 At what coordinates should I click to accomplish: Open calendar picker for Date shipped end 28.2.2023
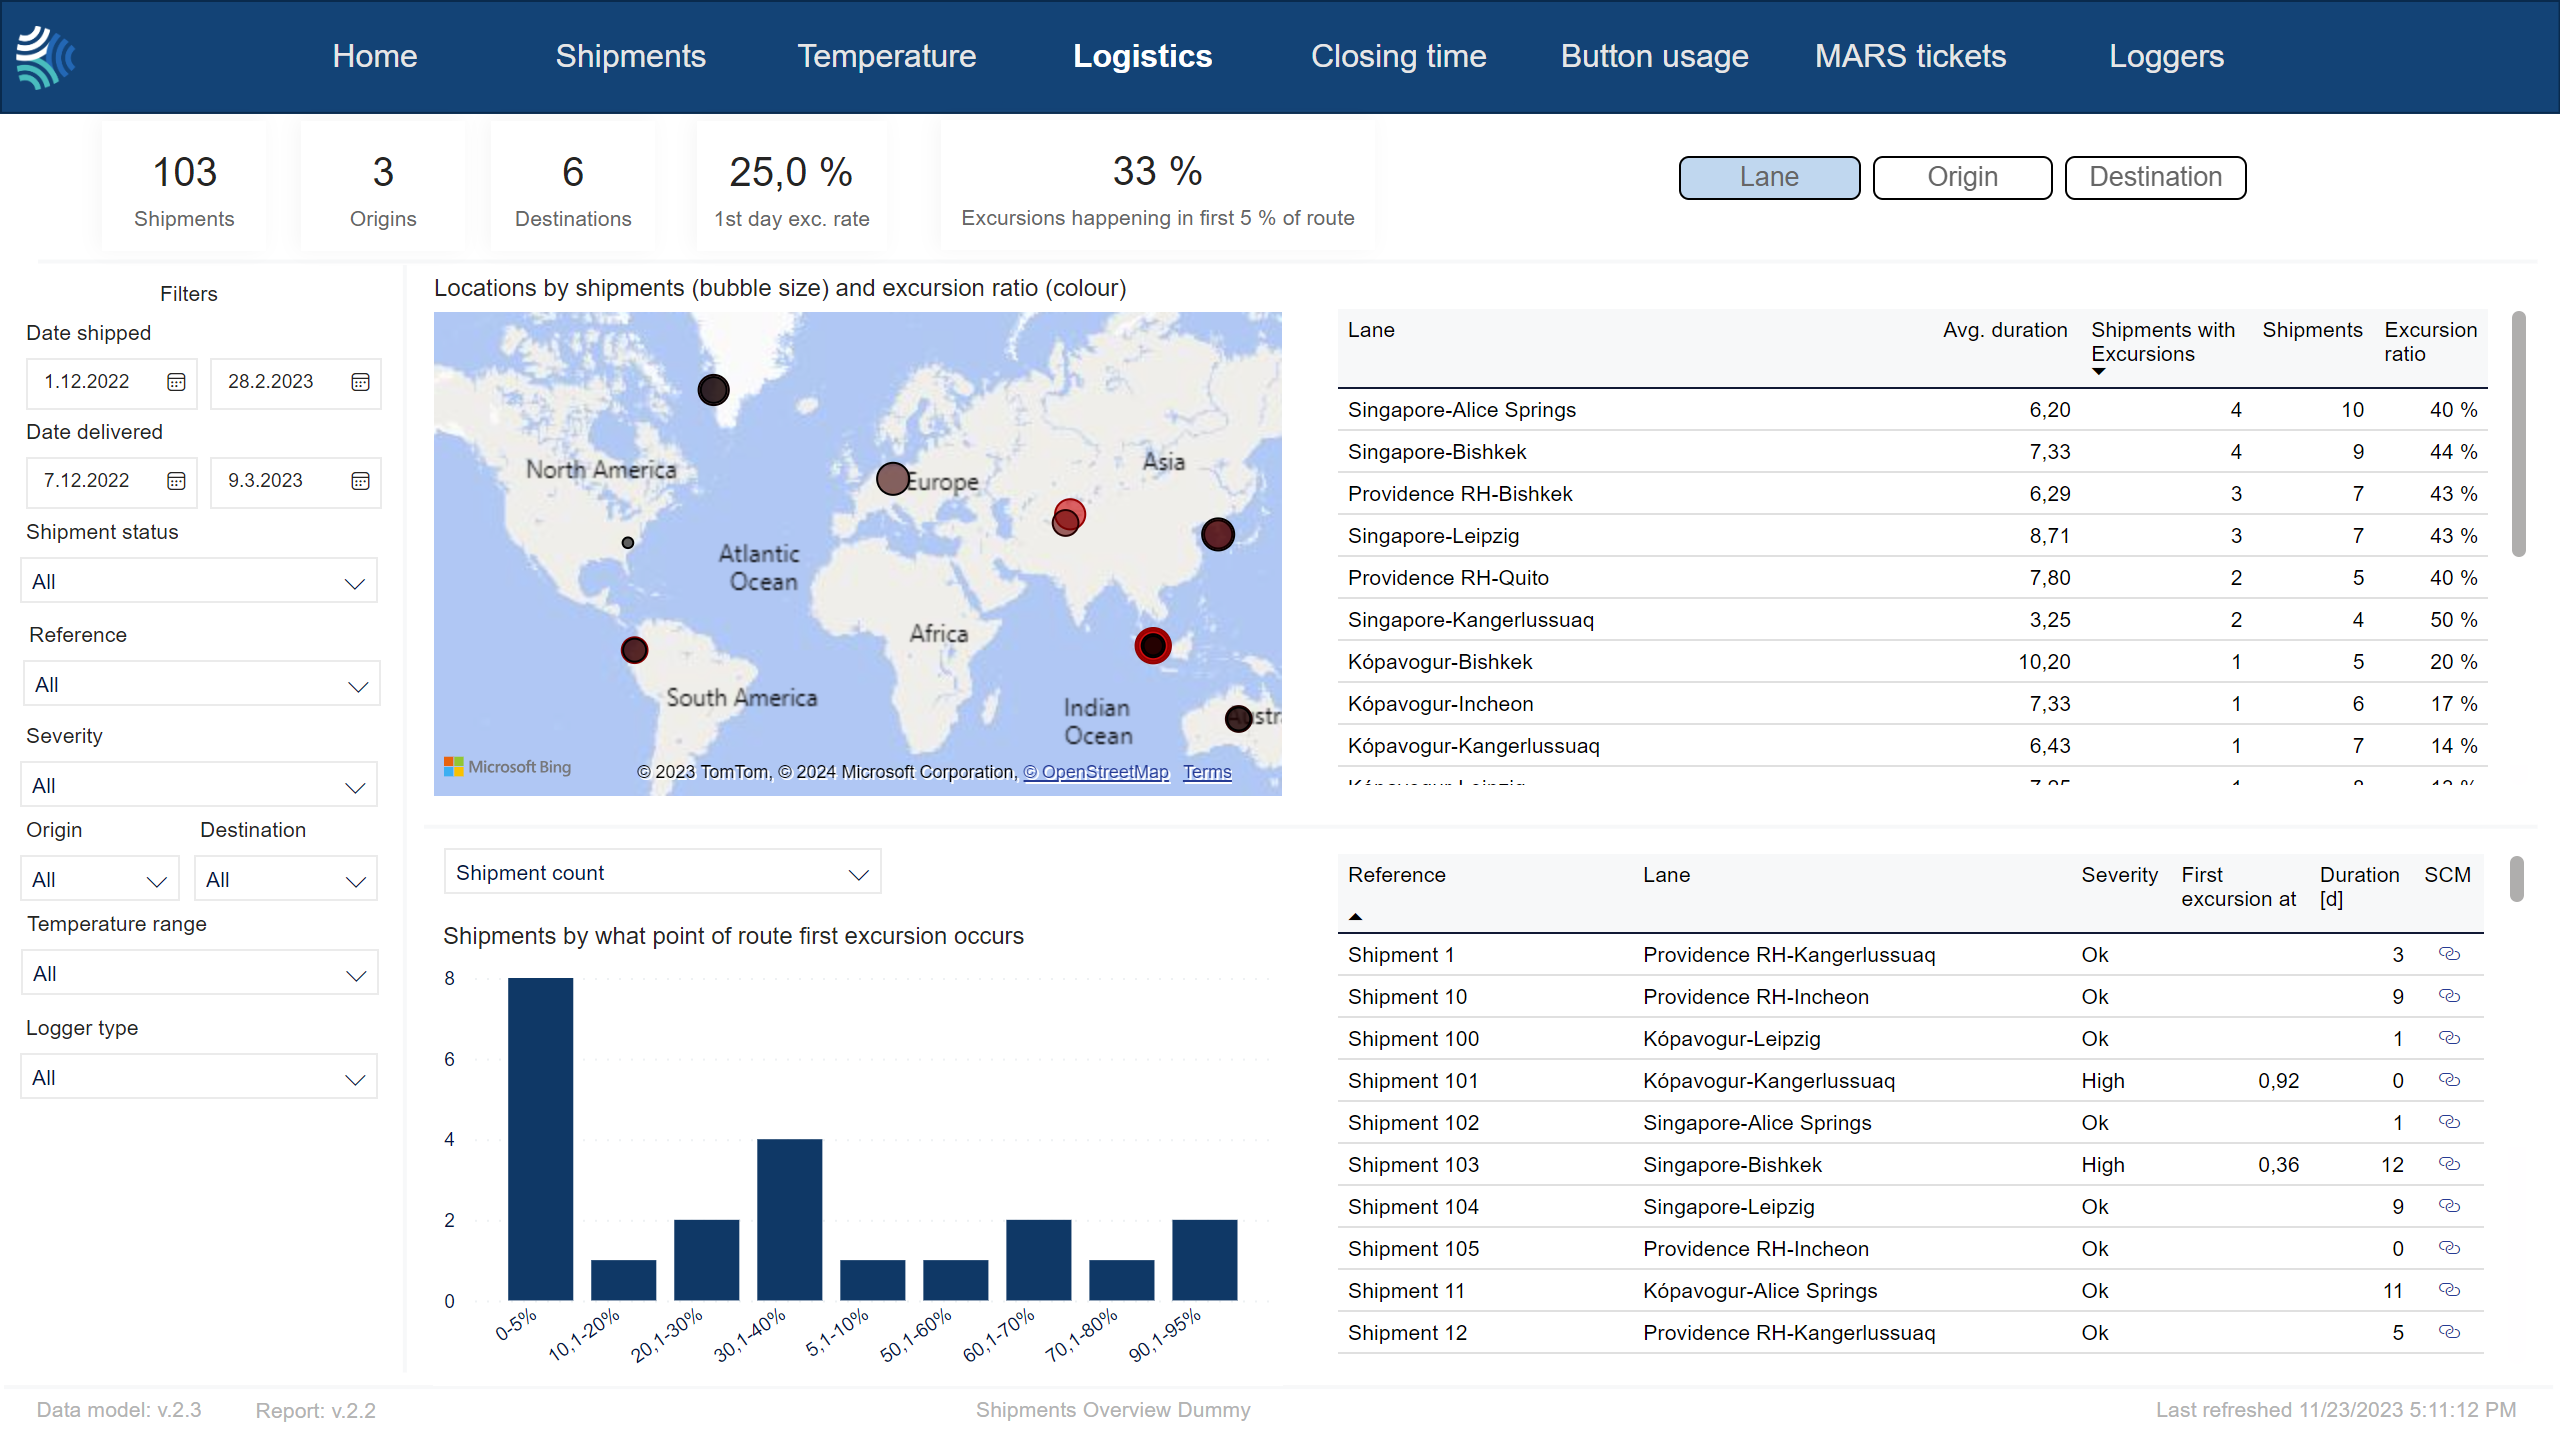[x=360, y=382]
